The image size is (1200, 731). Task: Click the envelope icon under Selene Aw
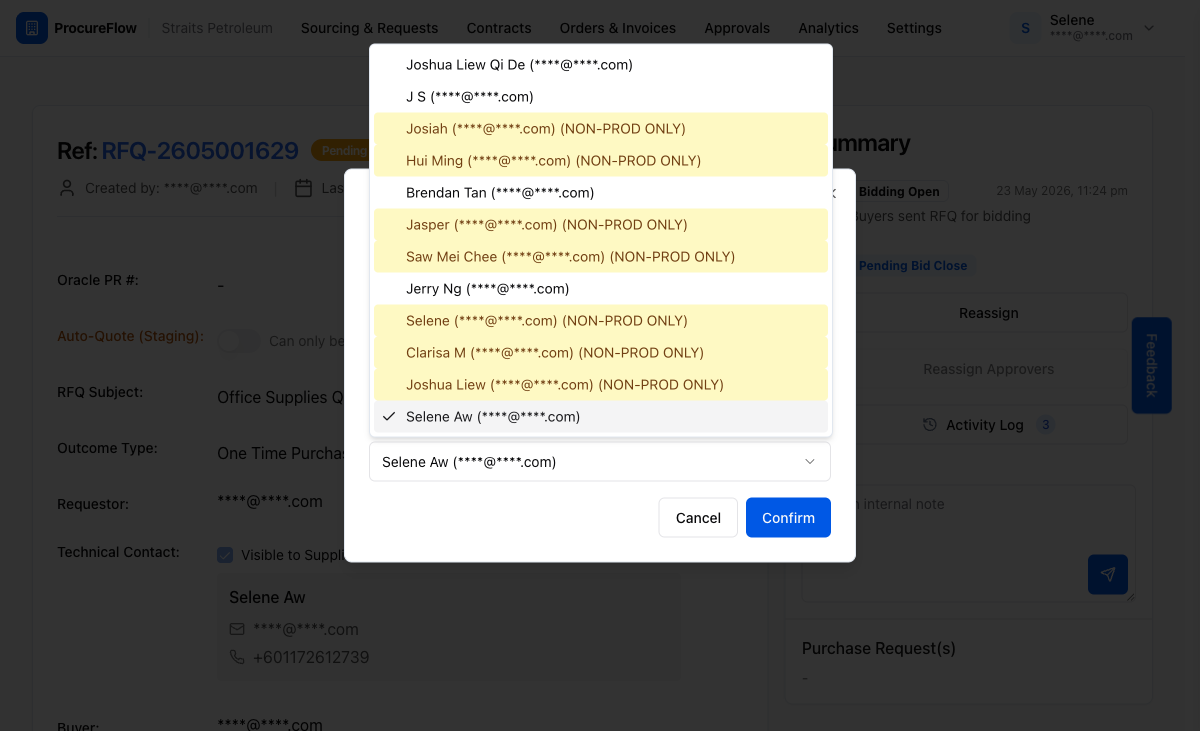click(237, 630)
